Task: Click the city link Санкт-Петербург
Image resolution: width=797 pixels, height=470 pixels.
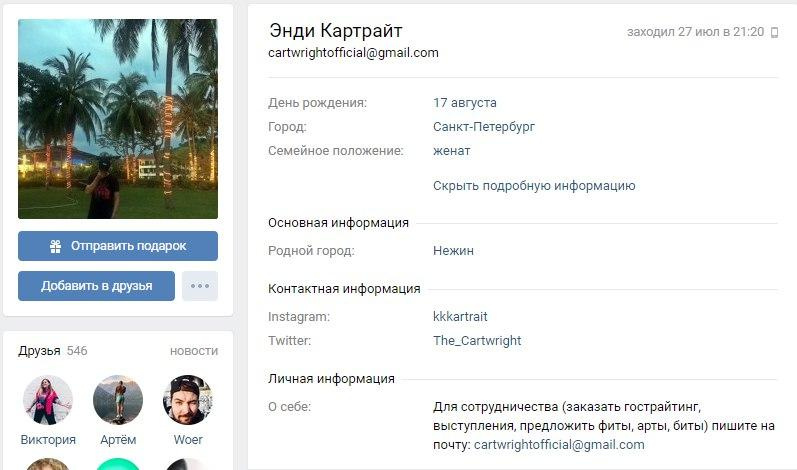Action: pos(484,127)
